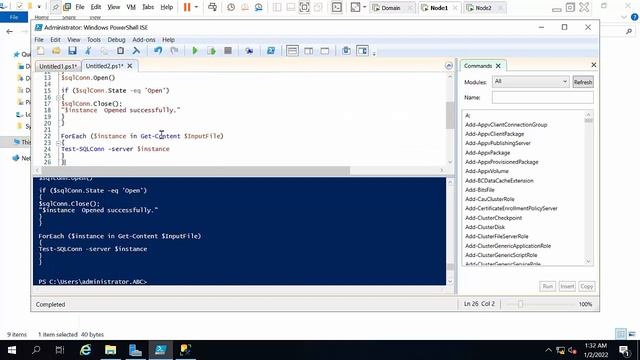Select the Untitled2.ps1 tab

point(104,66)
